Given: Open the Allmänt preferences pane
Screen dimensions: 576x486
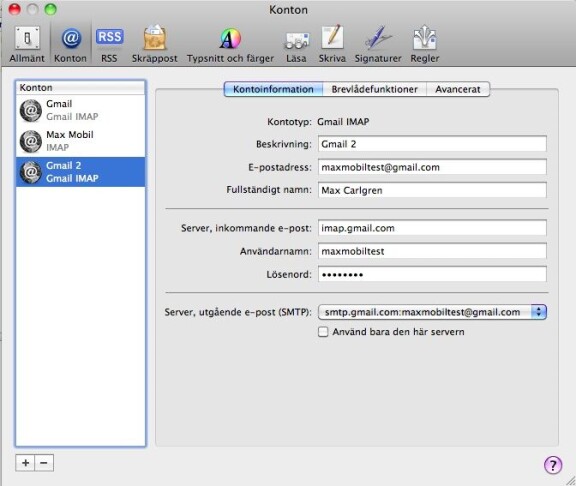Looking at the screenshot, I should [27, 44].
